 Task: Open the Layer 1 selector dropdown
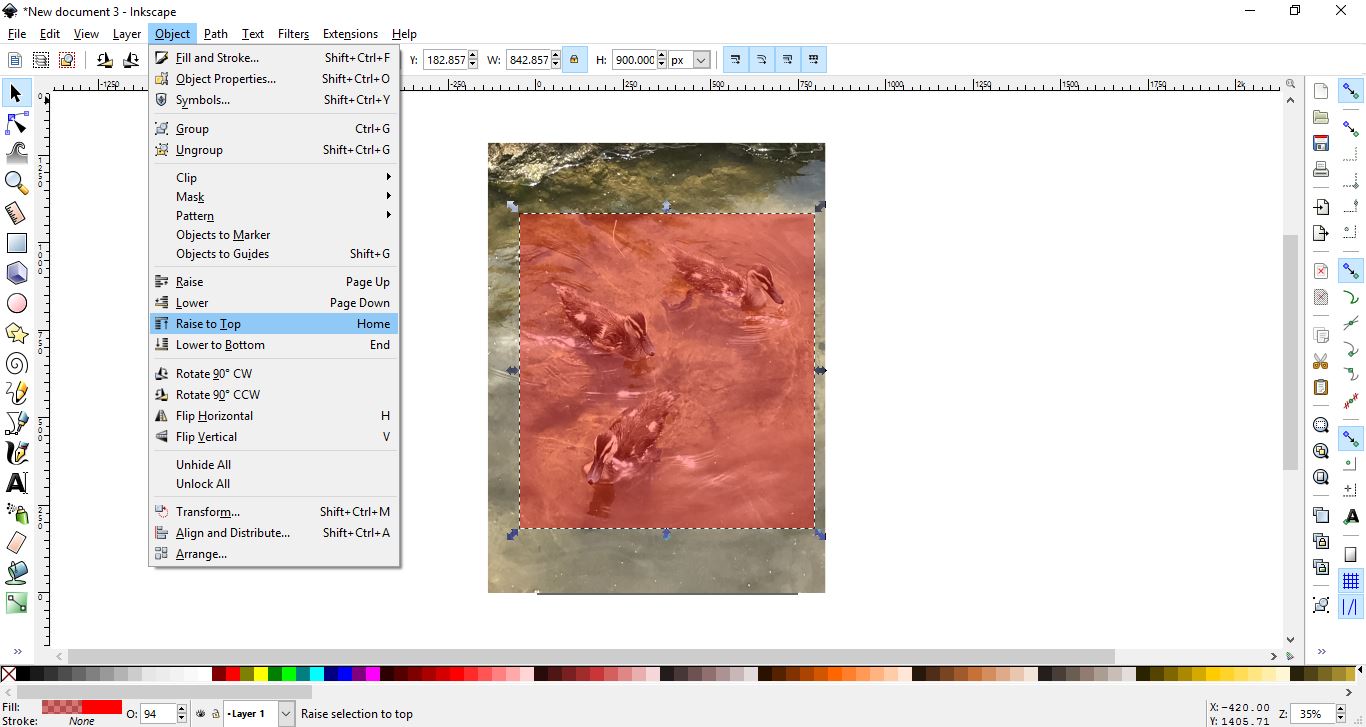[286, 714]
